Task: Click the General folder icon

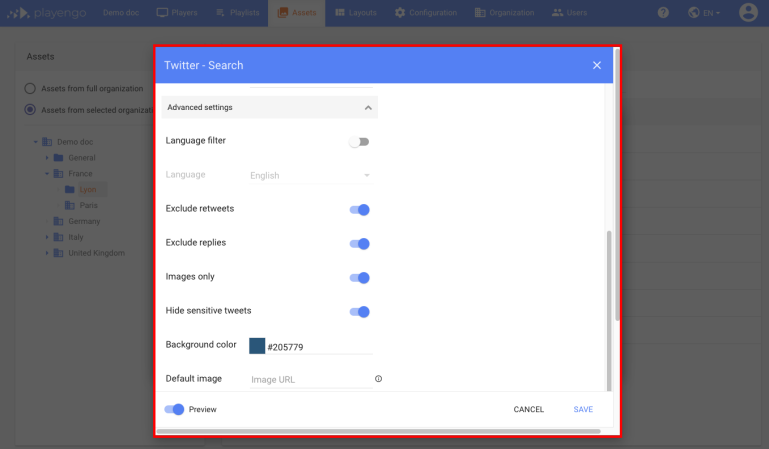Action: pos(58,158)
